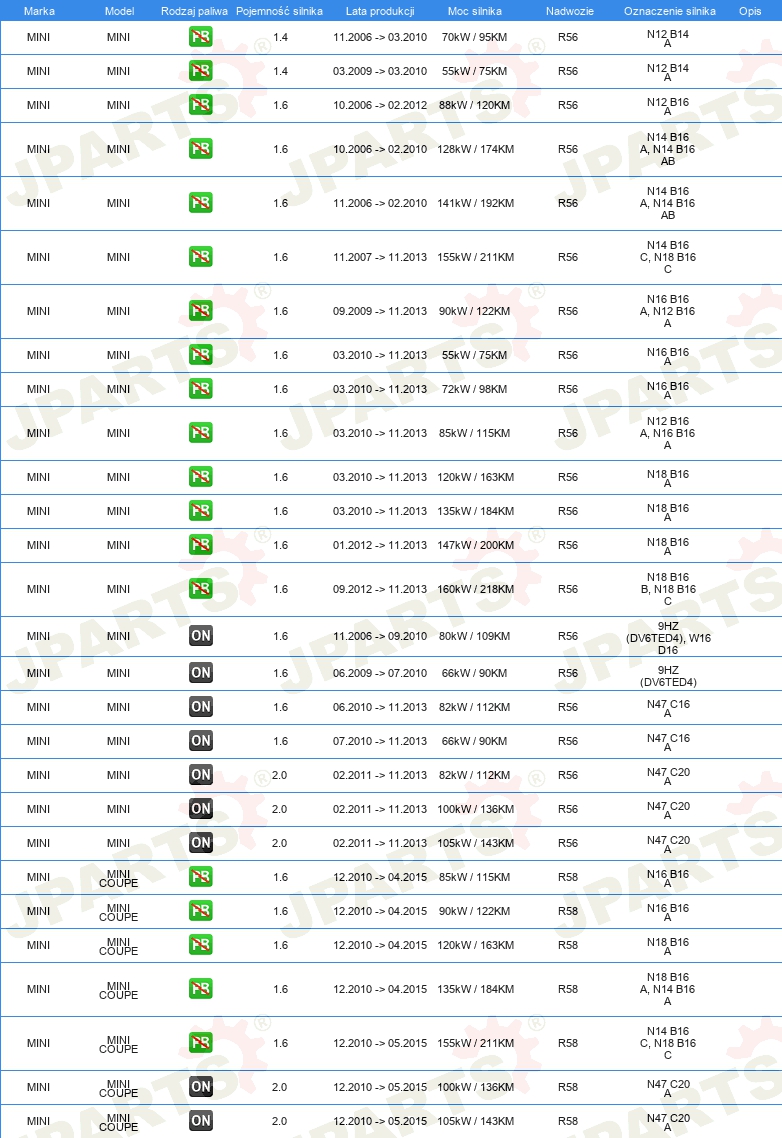Click ON diesel icon in 07.2010 -> 11.2013 row
Image resolution: width=782 pixels, height=1138 pixels.
click(200, 741)
